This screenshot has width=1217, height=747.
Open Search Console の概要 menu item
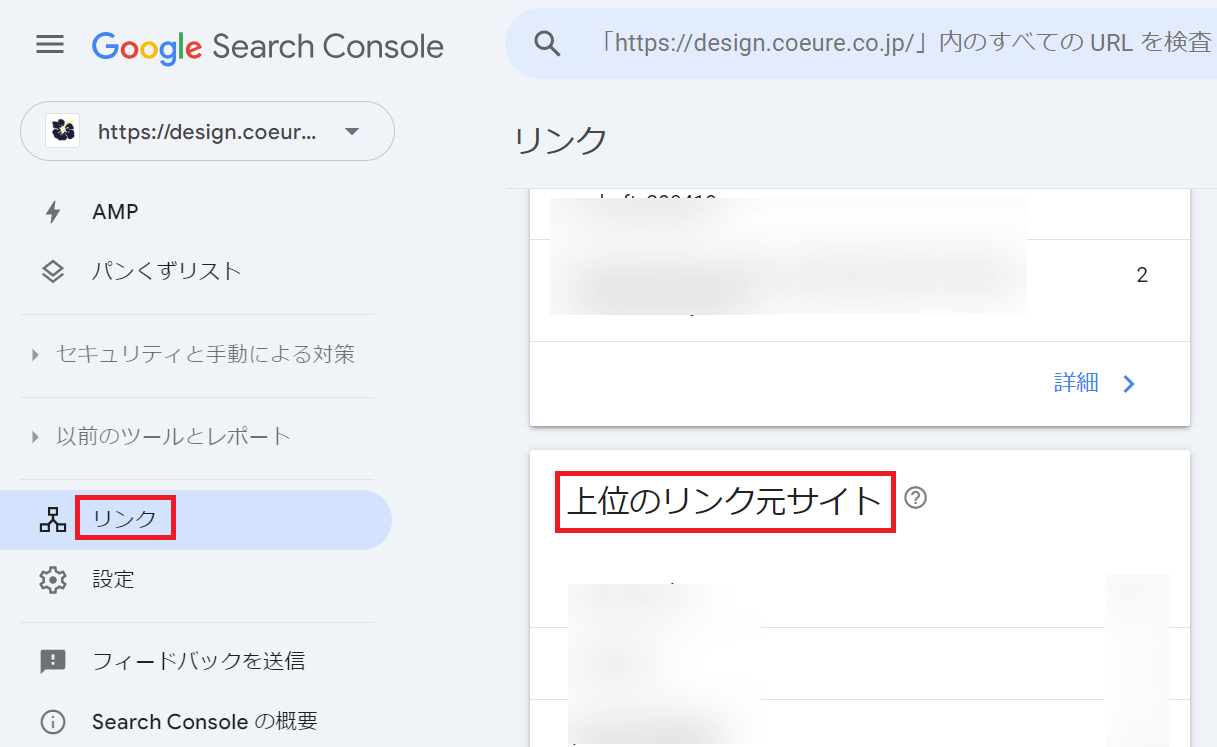(204, 721)
